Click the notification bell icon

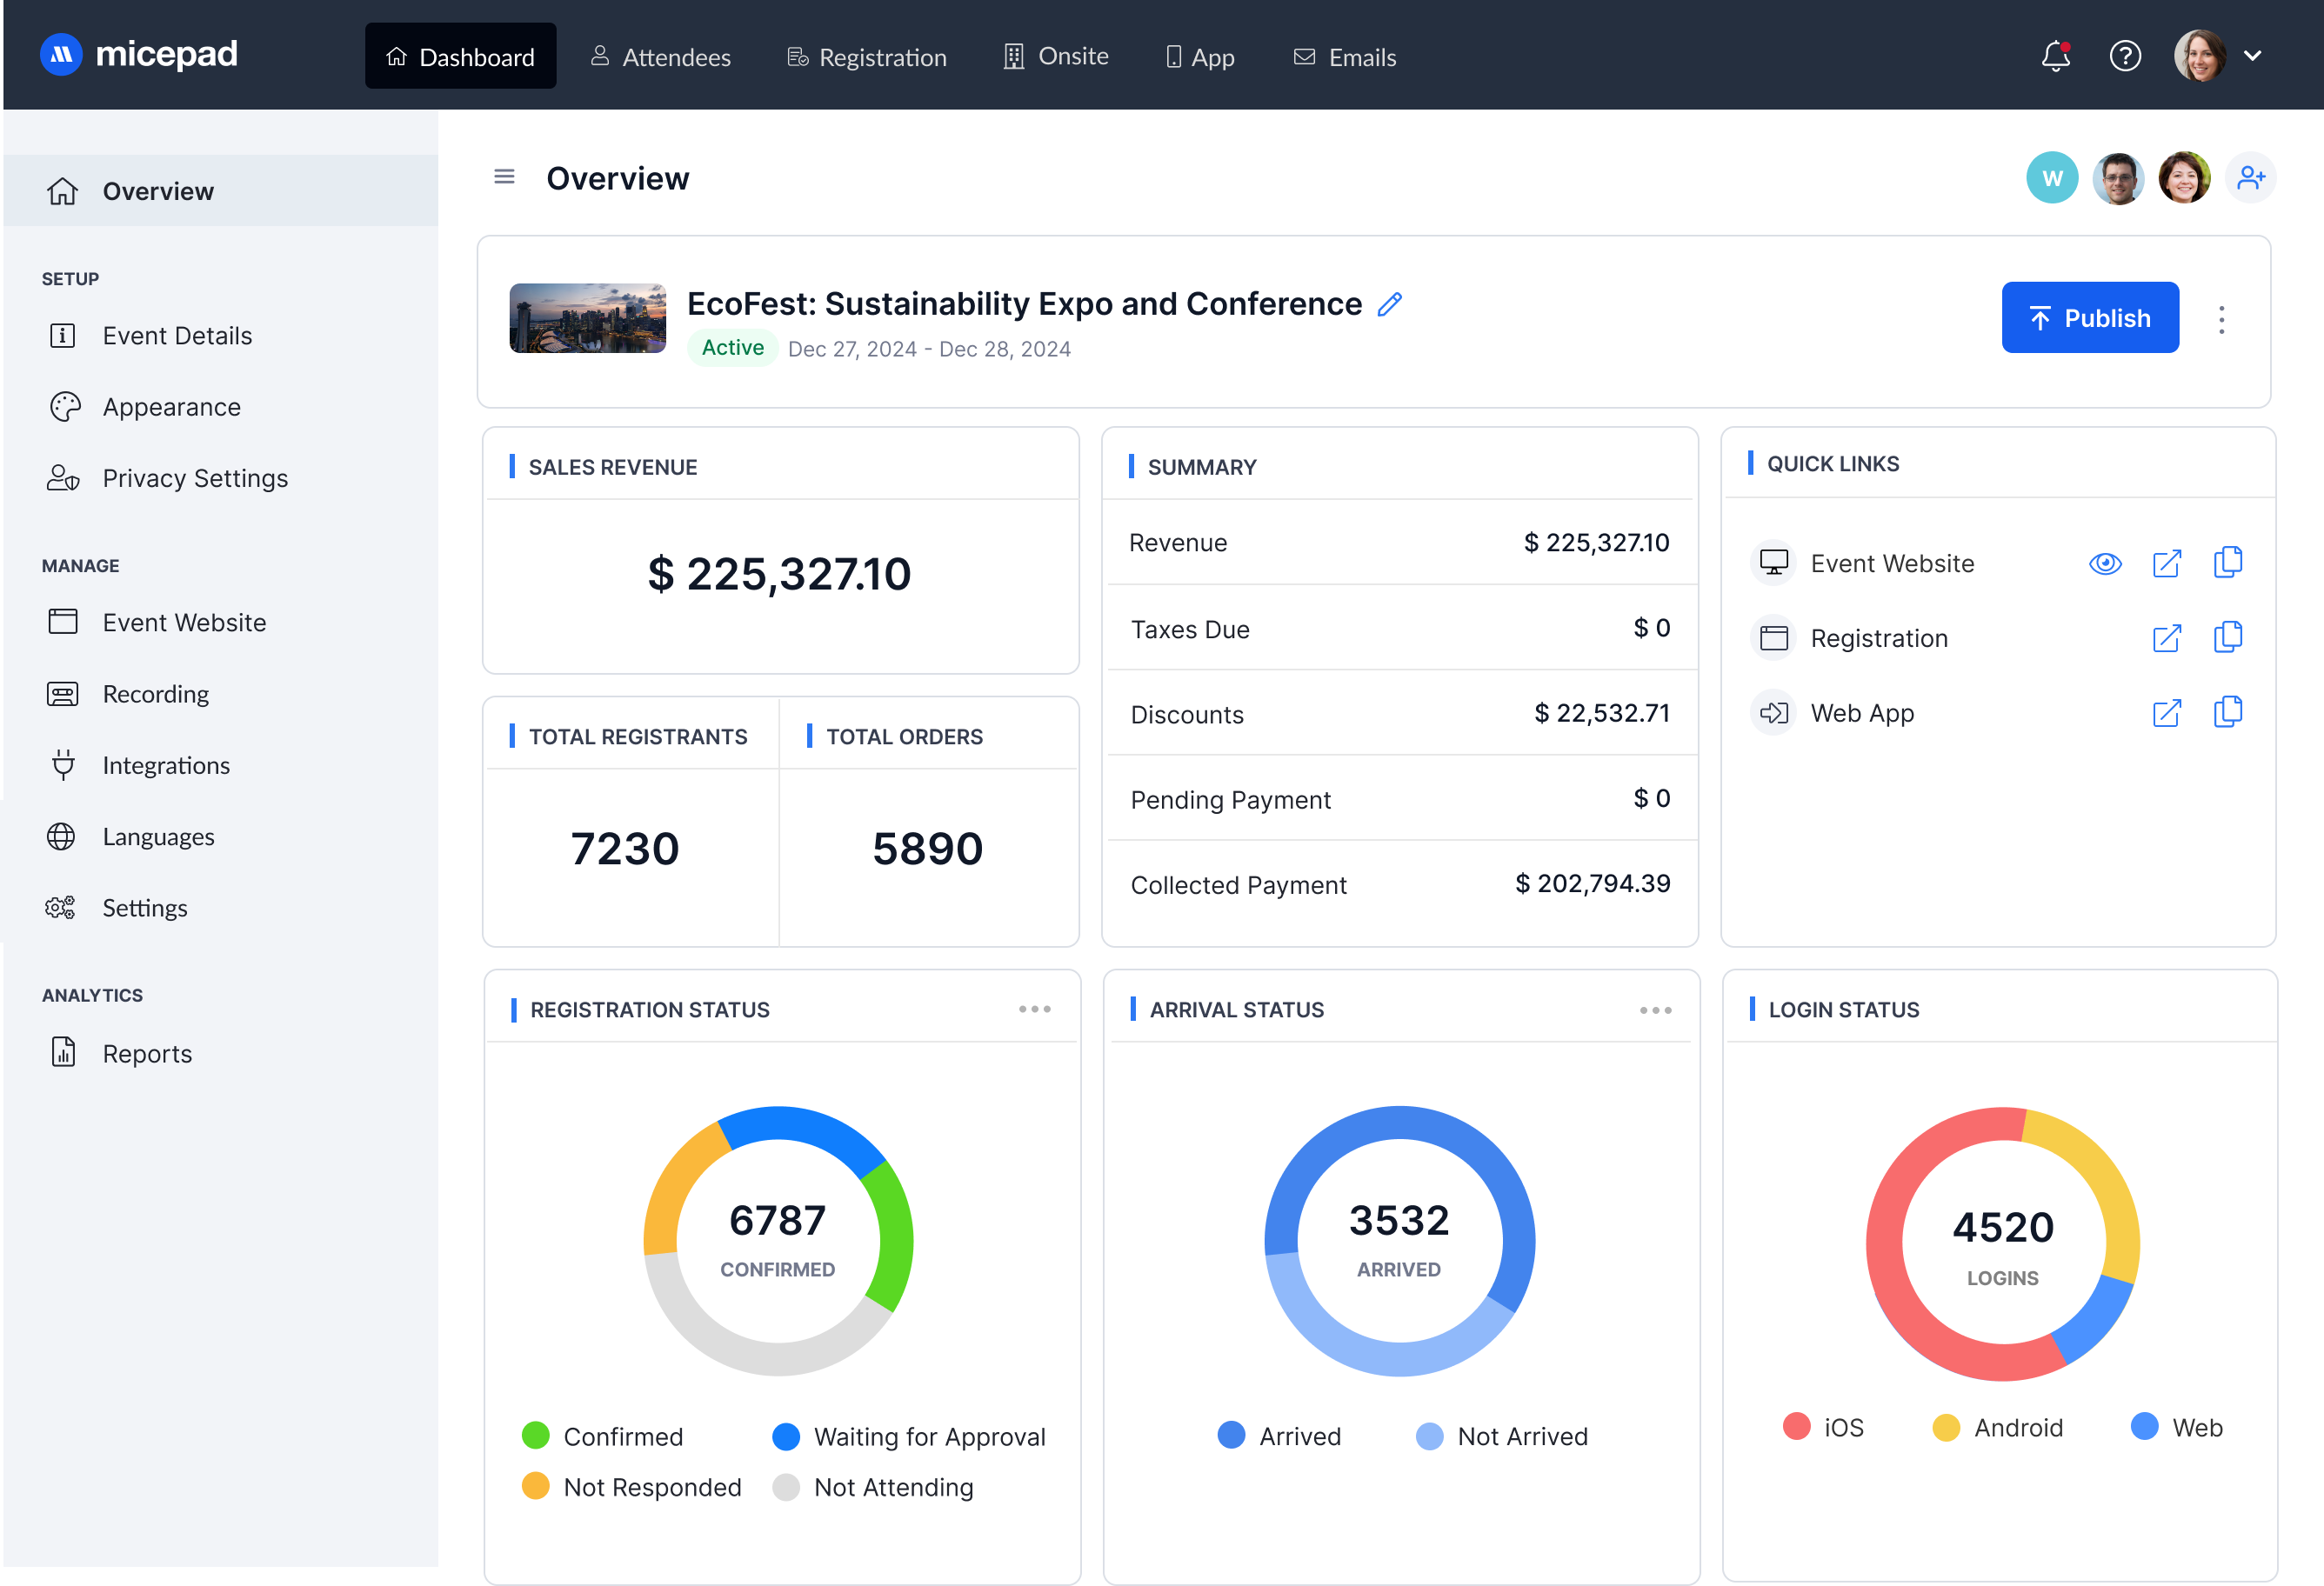[x=2055, y=56]
